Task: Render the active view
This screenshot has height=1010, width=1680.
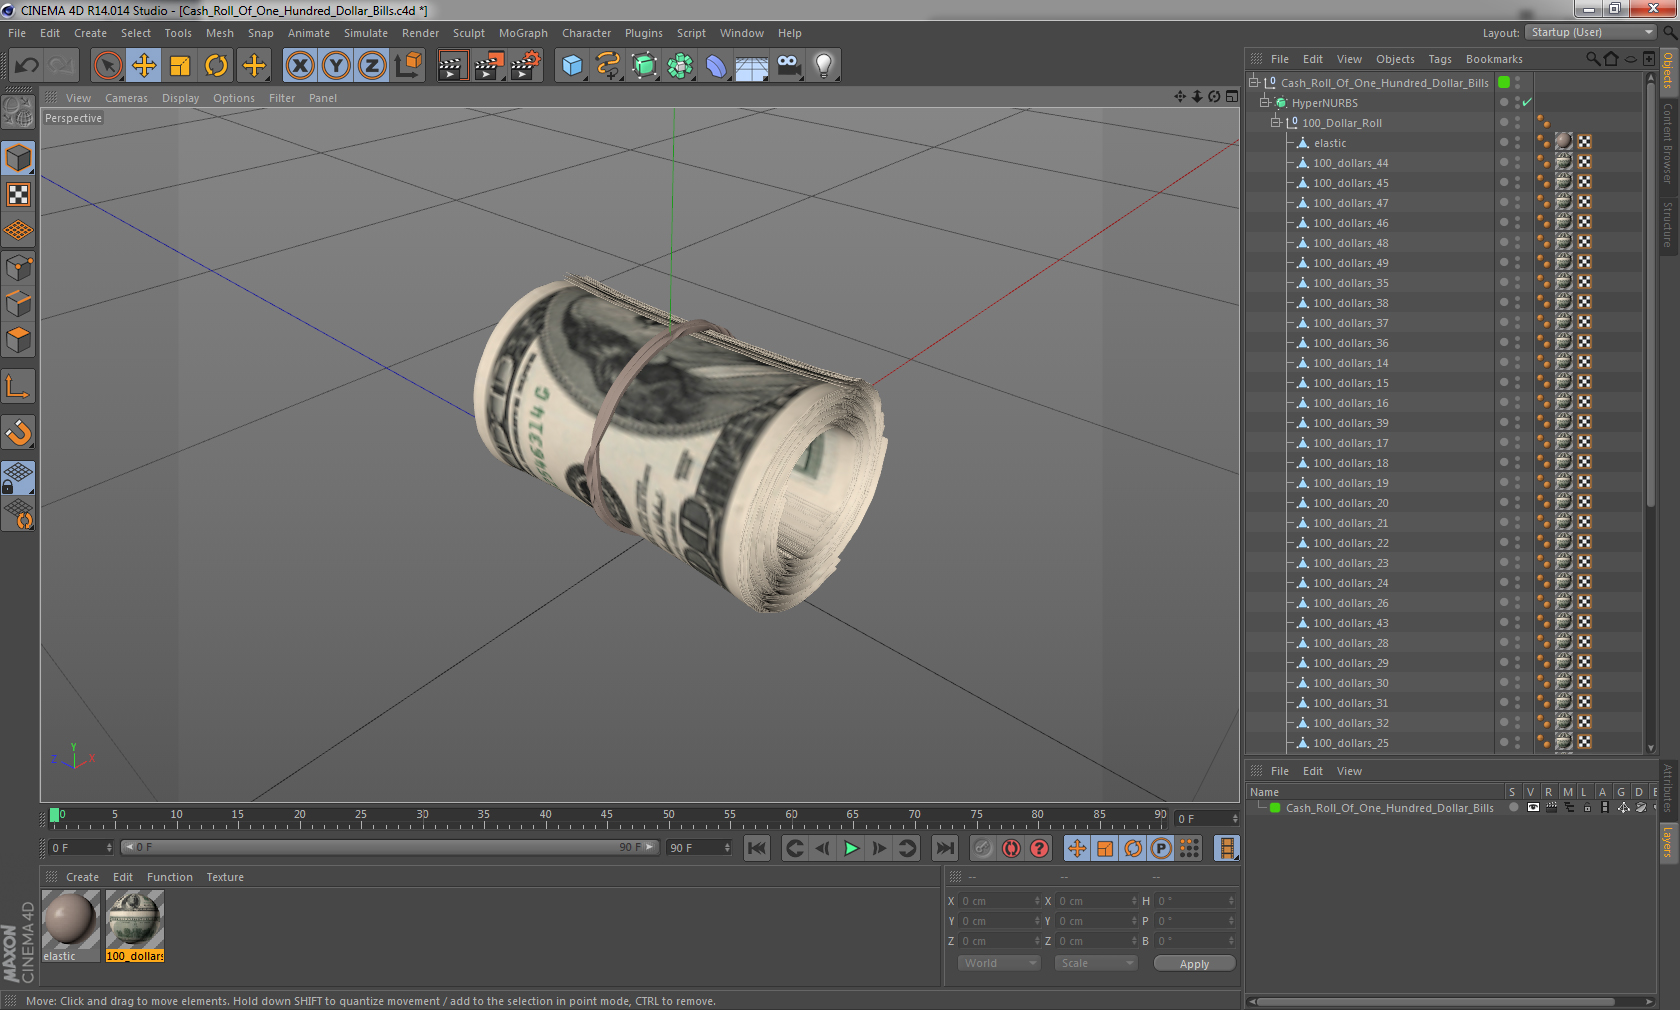Action: [x=452, y=66]
